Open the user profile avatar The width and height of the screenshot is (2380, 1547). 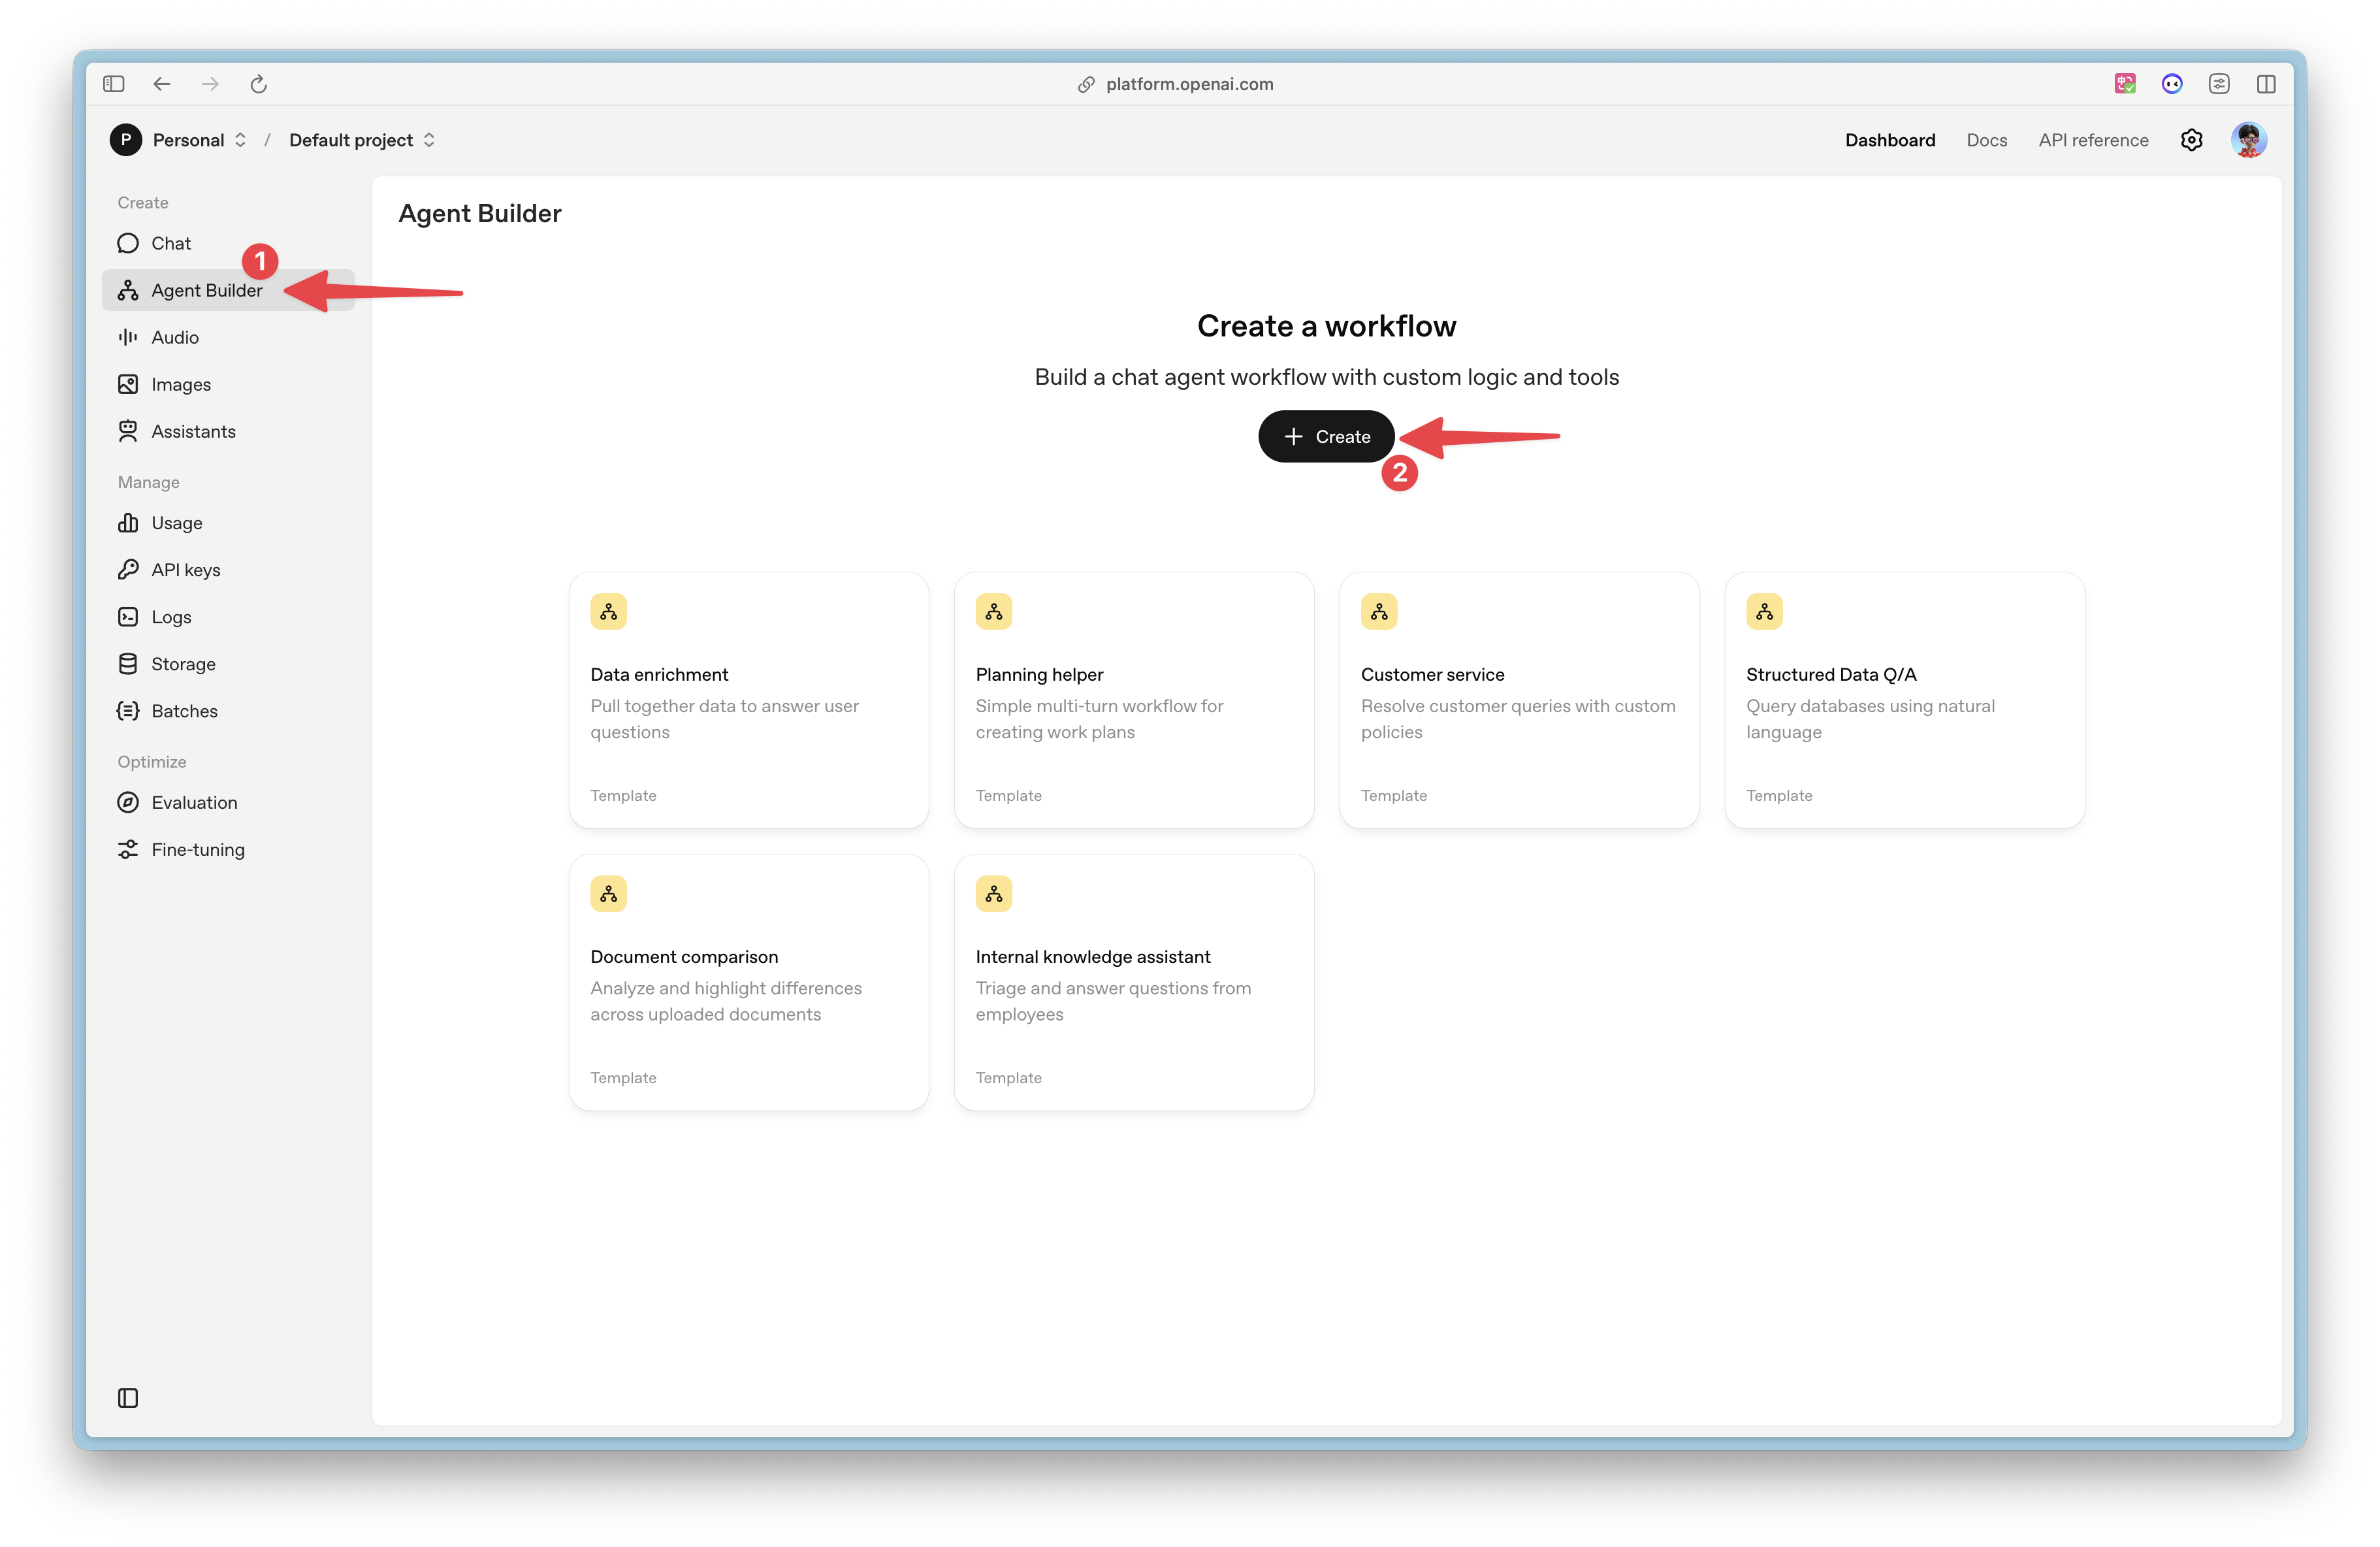click(x=2248, y=140)
